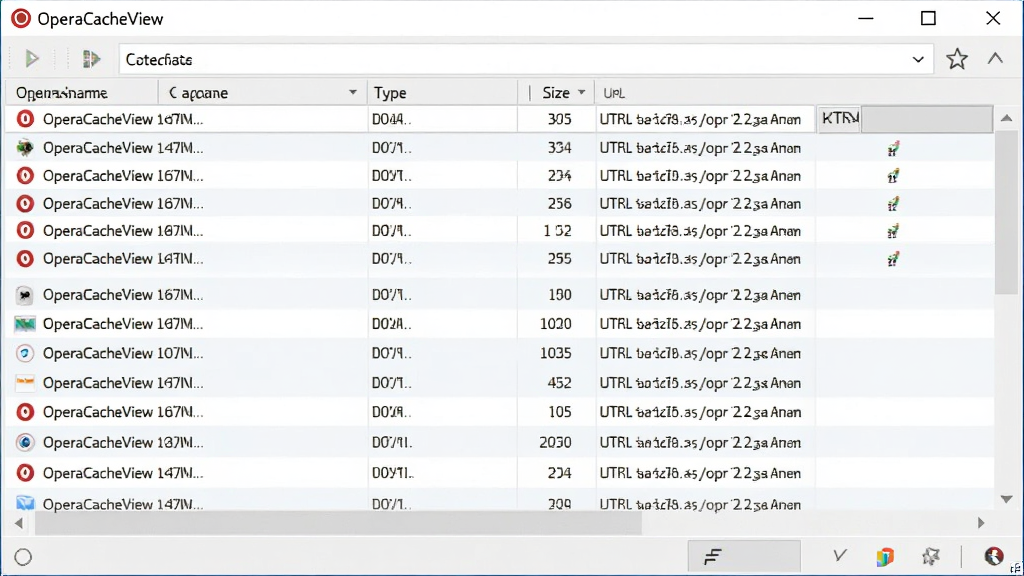Click the red Opera icon in status bar

(x=993, y=556)
